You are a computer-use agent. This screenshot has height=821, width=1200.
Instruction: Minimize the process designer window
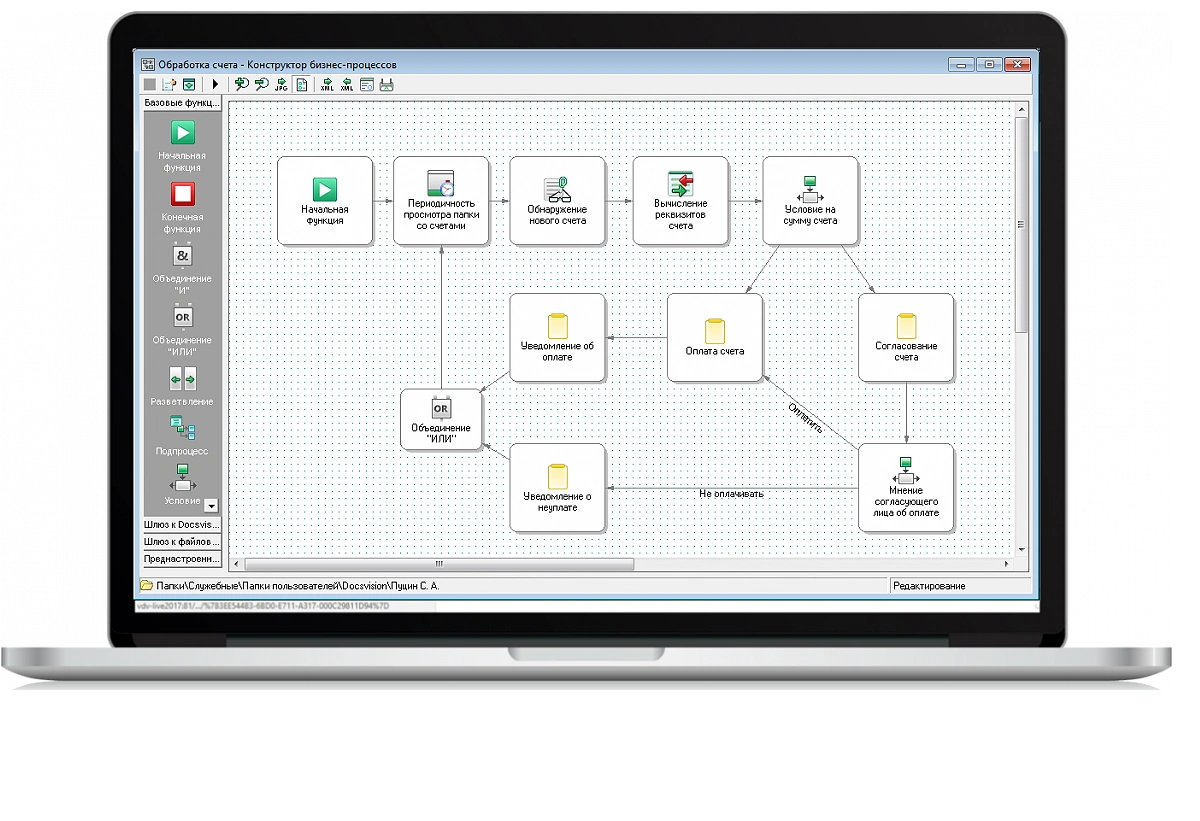[x=962, y=64]
